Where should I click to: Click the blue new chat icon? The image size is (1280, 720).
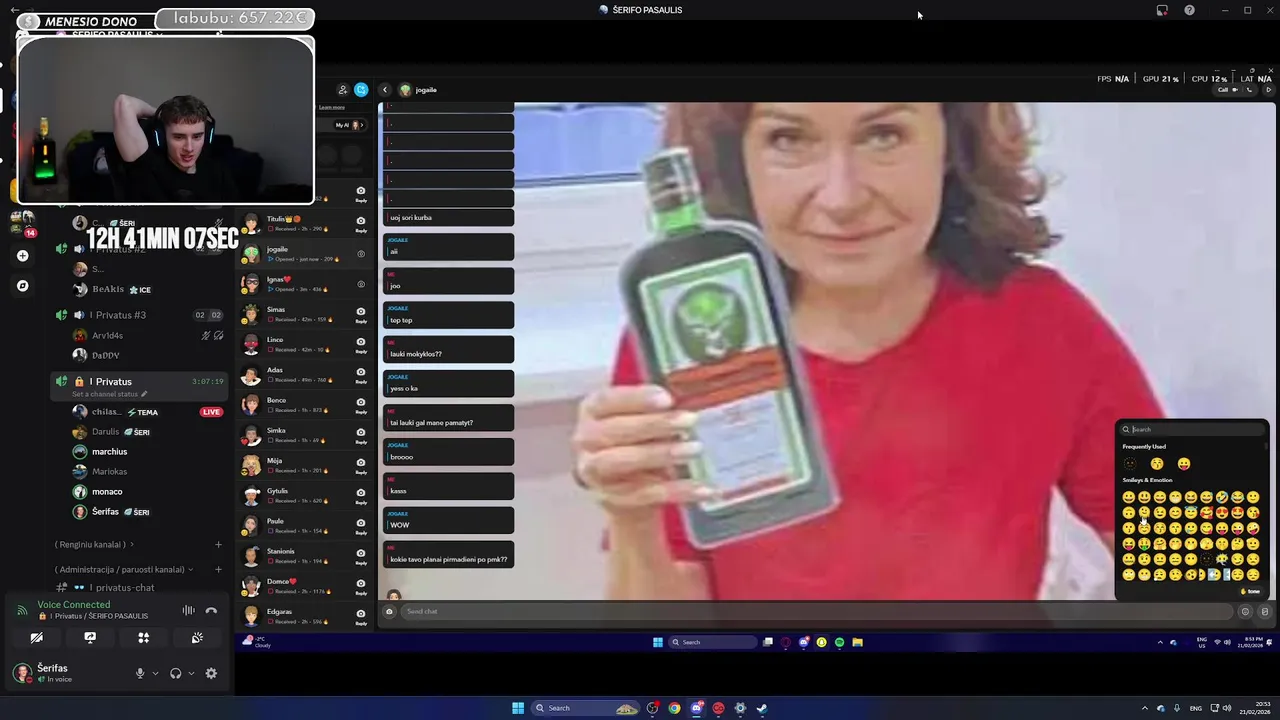(x=361, y=90)
